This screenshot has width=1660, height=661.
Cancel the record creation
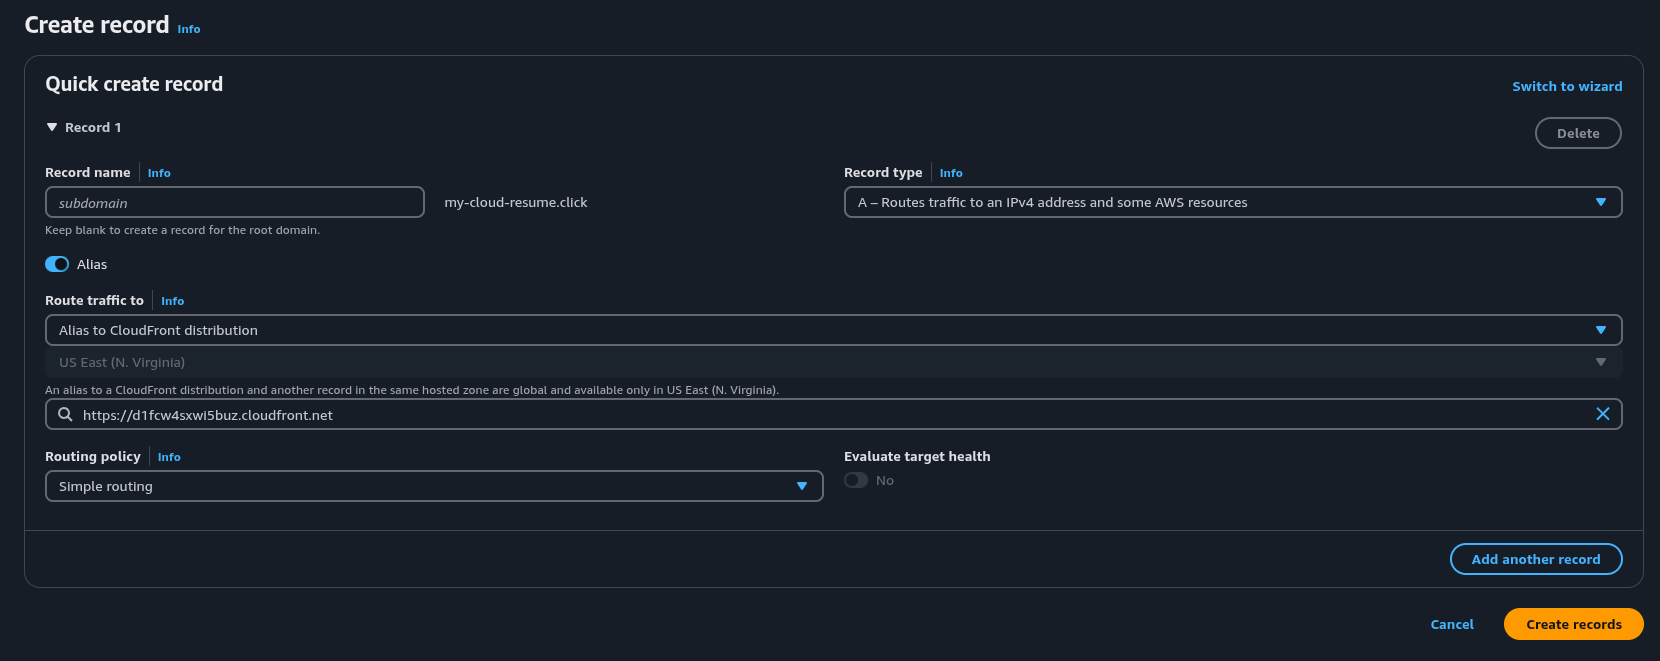(1451, 624)
